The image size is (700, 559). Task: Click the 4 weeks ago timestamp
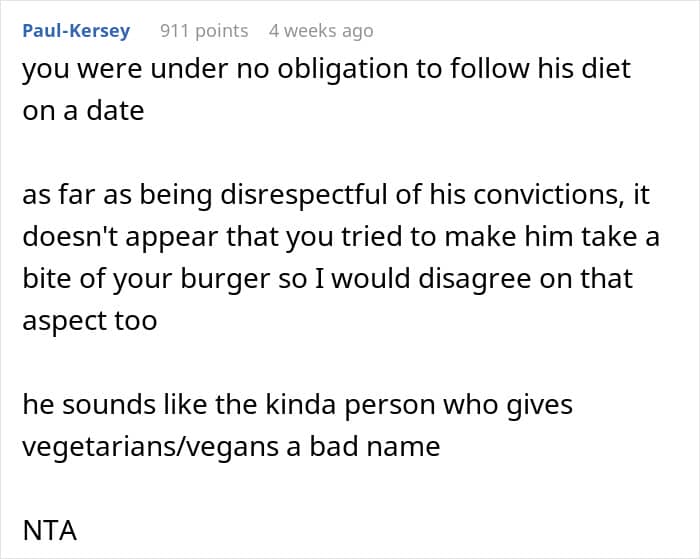[321, 31]
